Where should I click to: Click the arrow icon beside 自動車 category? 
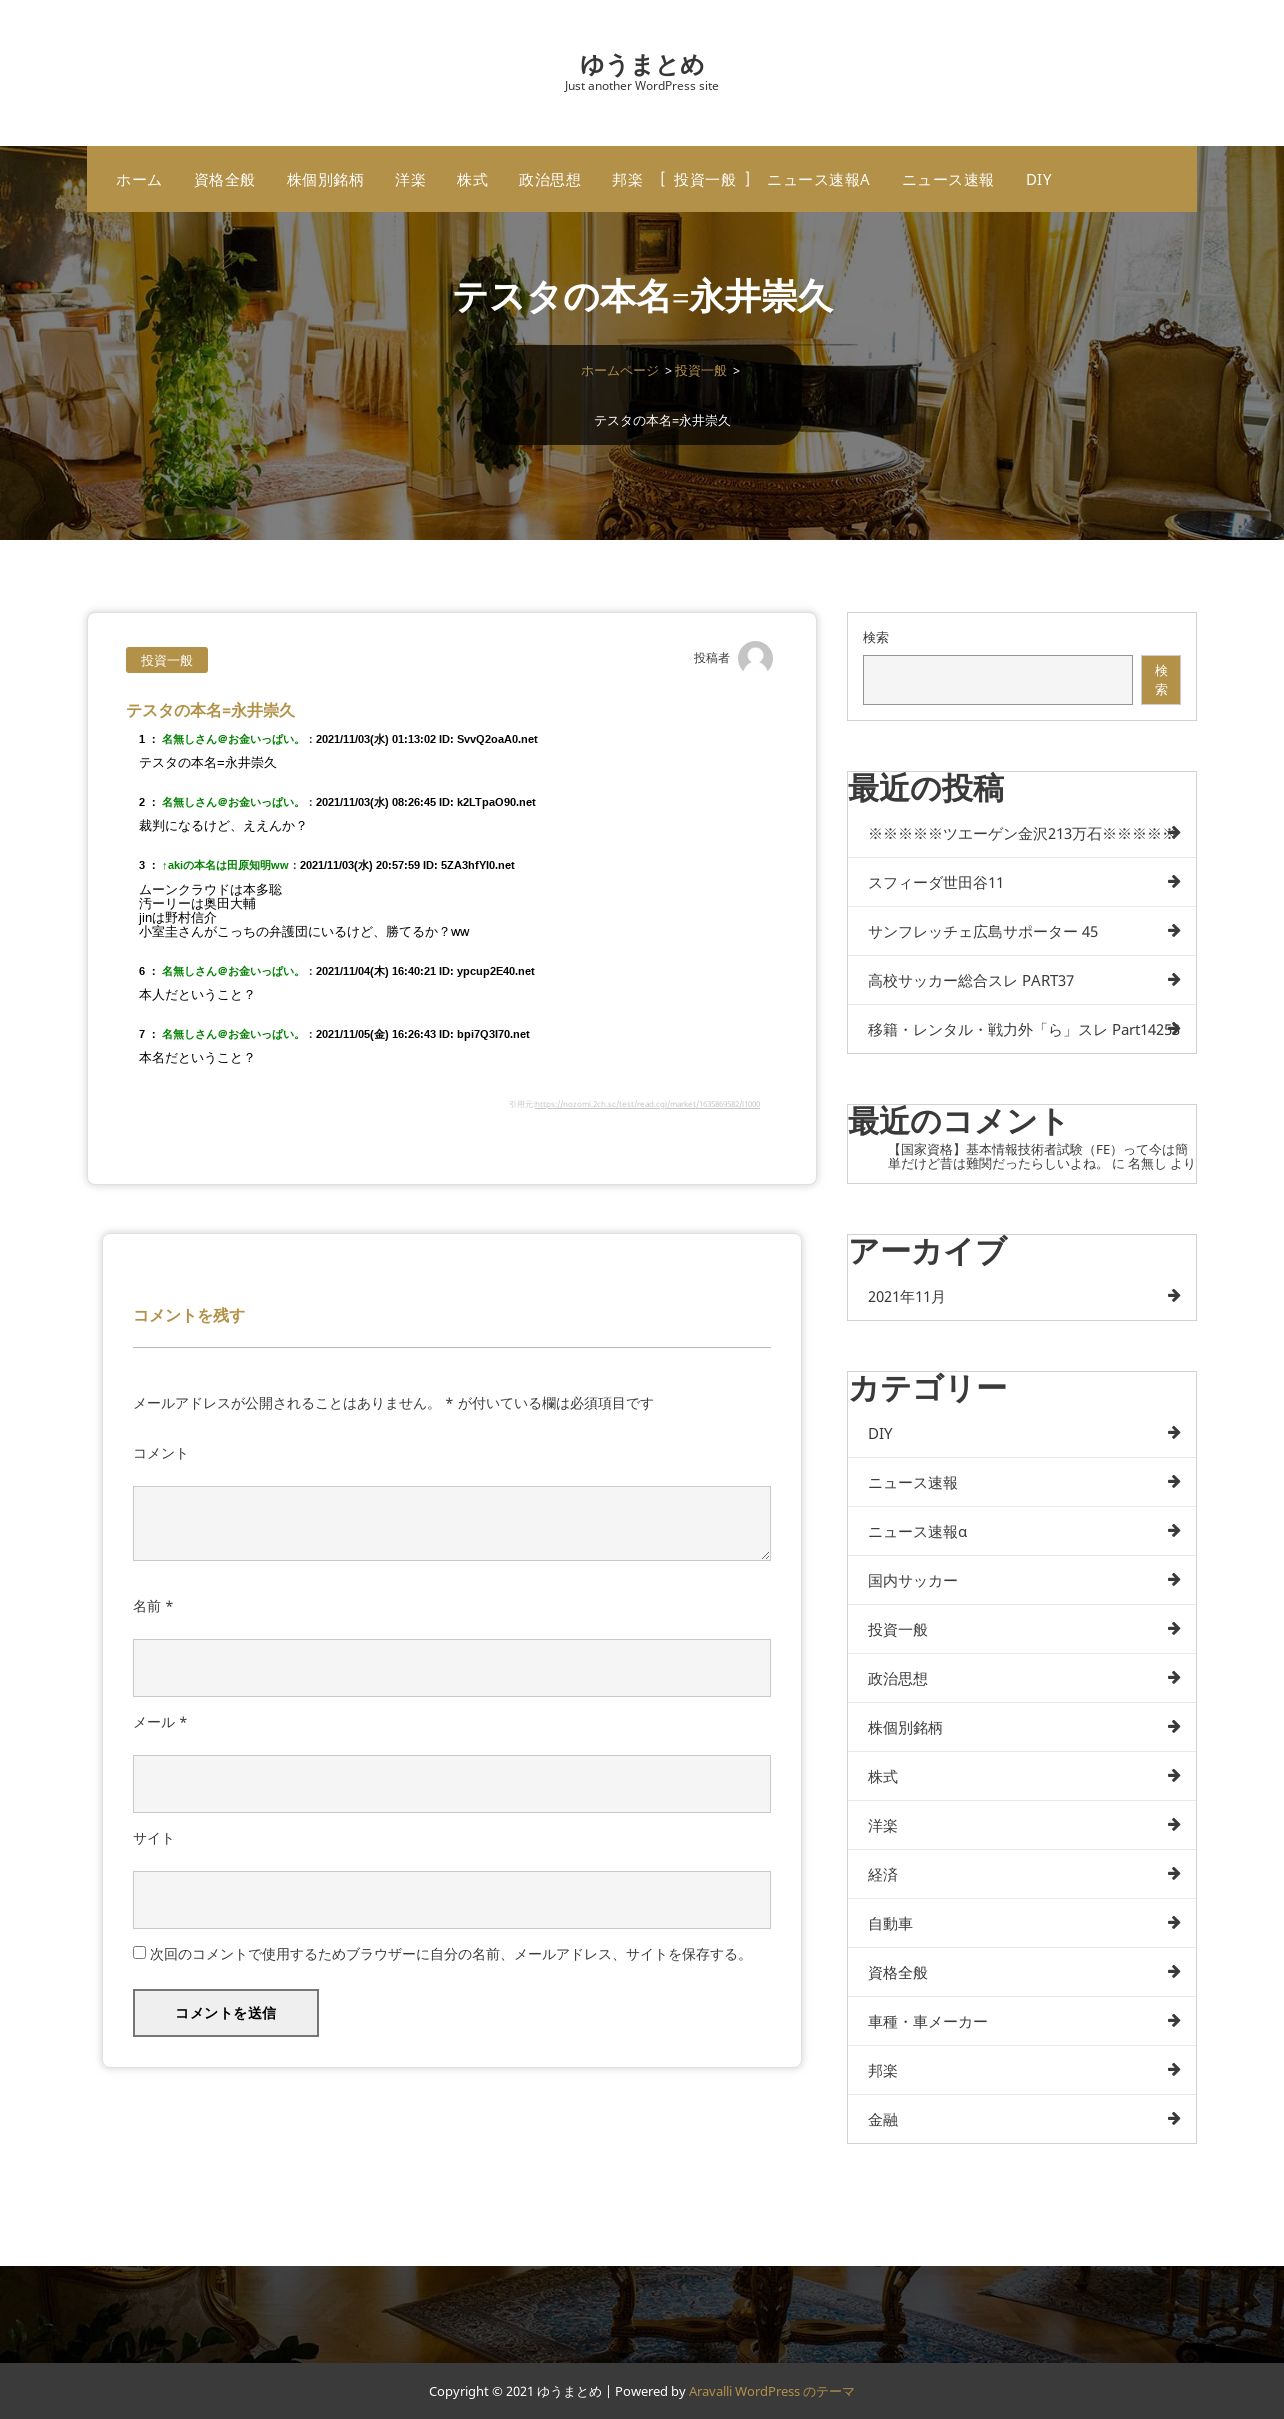coord(1174,1922)
